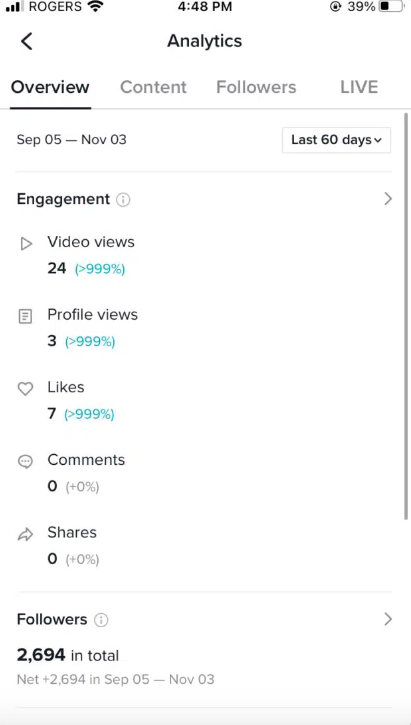411x725 pixels.
Task: Expand the Engagement section chevron
Action: pos(388,199)
